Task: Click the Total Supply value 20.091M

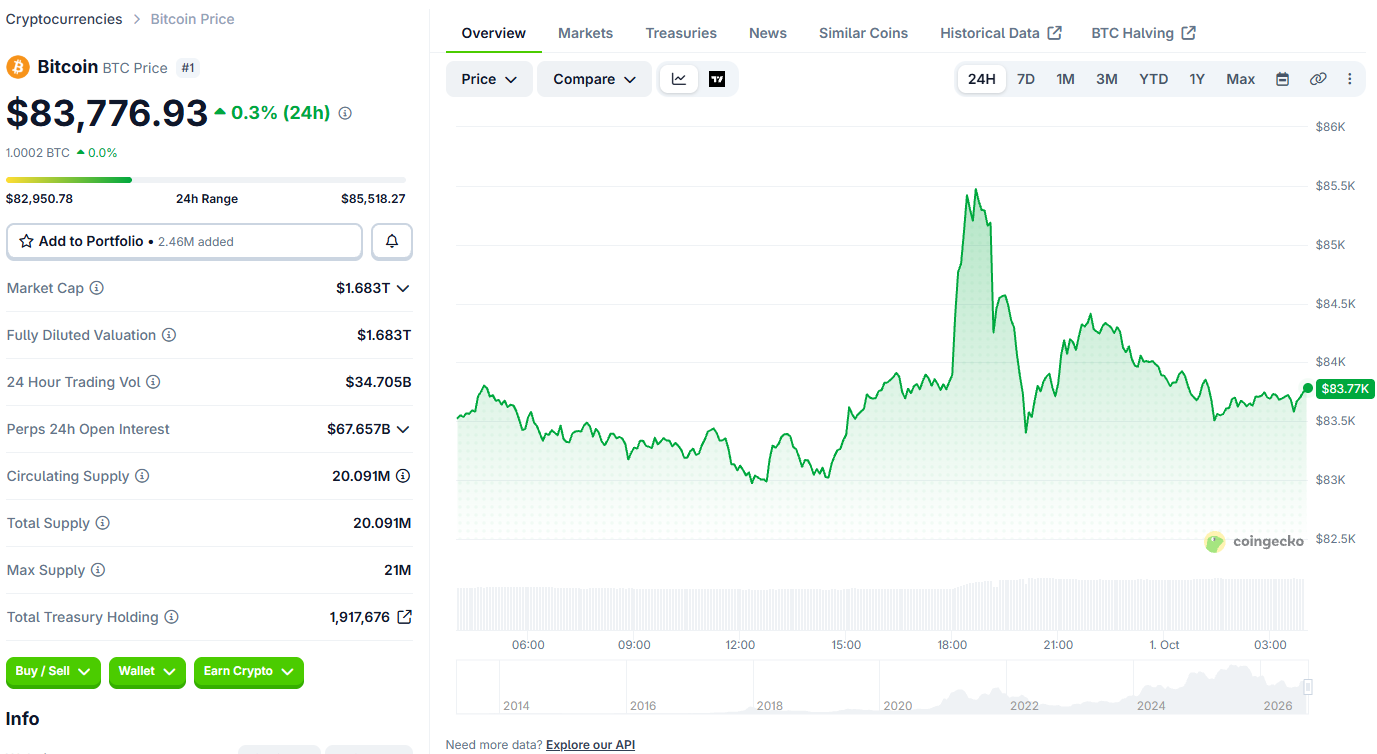Action: click(x=382, y=523)
